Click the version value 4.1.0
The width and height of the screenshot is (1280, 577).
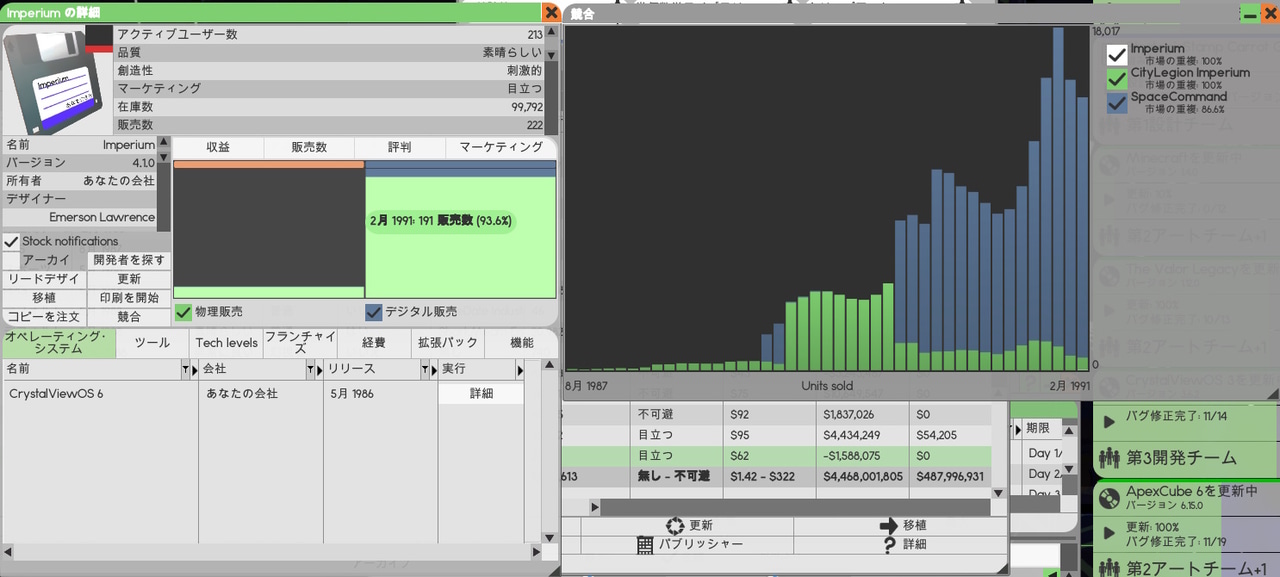144,162
